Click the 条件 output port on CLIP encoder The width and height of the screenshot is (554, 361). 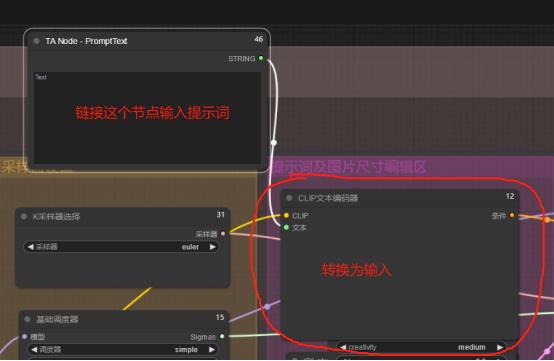coord(512,215)
